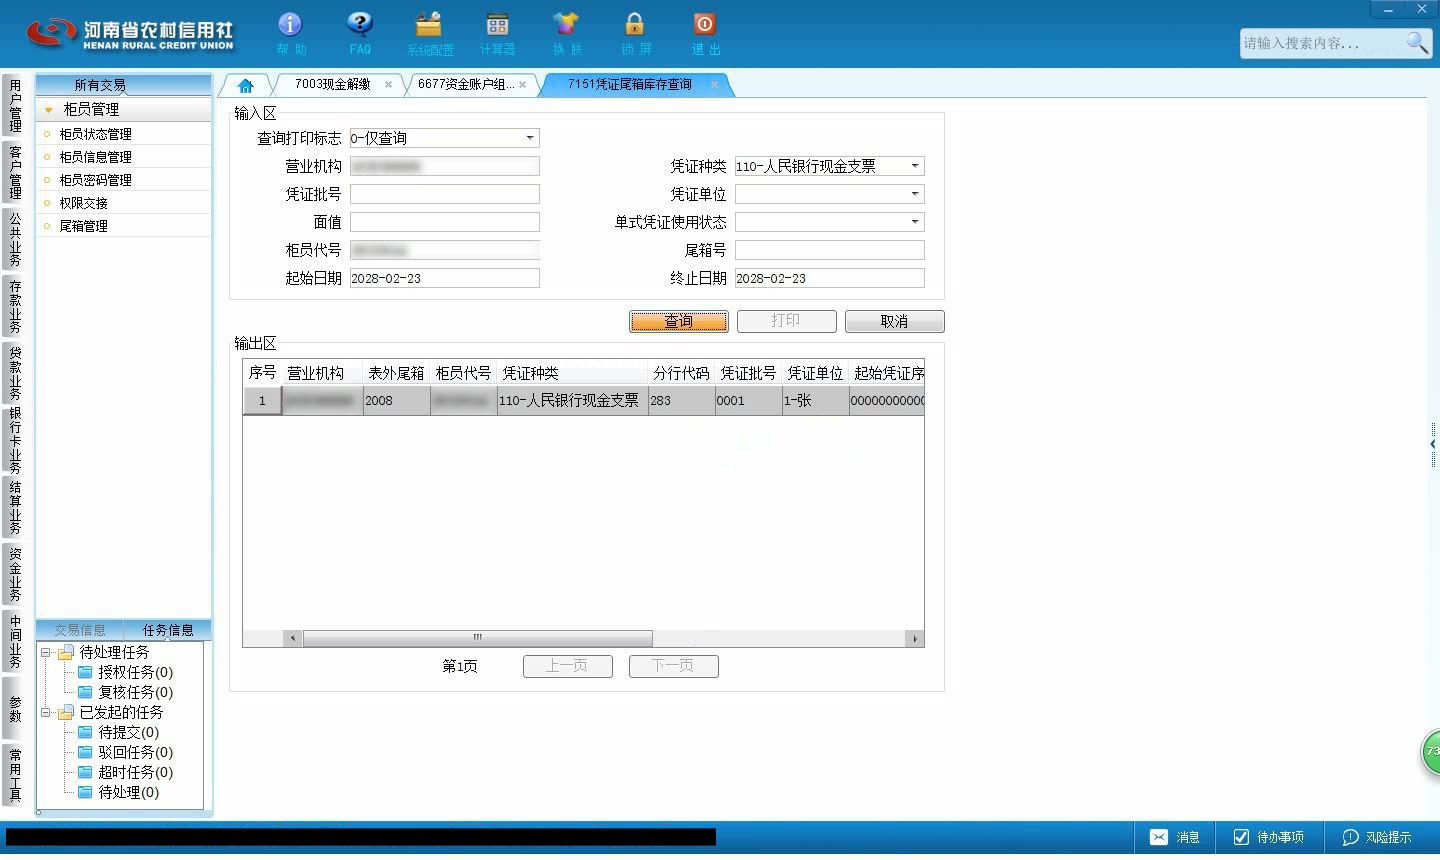The image size is (1440, 860).
Task: Open the 帮助 help icon
Action: (x=290, y=33)
